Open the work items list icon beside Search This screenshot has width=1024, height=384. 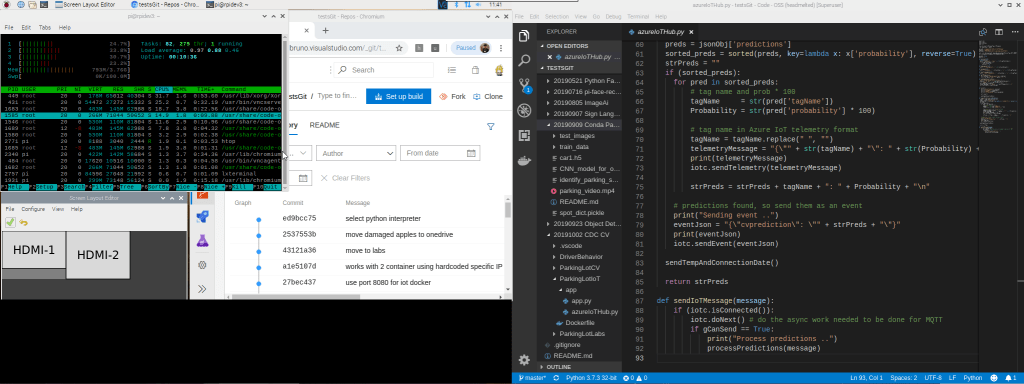[x=451, y=70]
